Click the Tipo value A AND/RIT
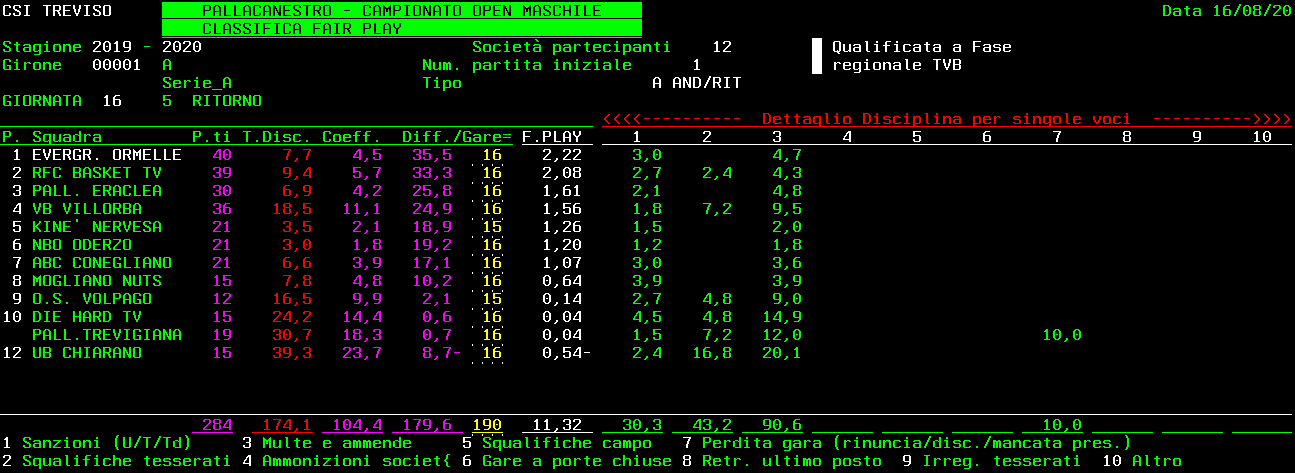The height and width of the screenshot is (473, 1295). (x=696, y=83)
